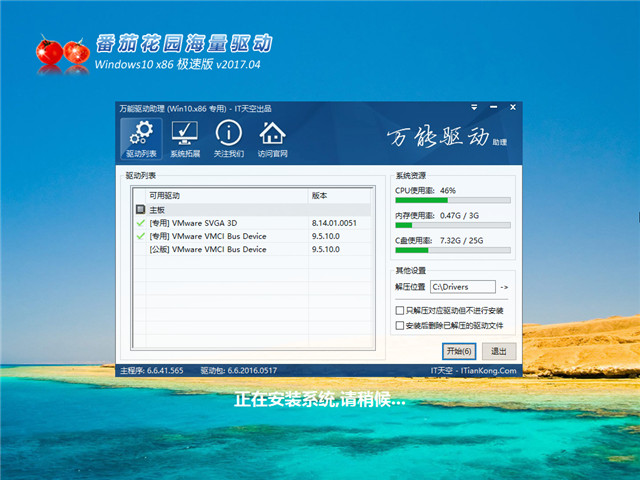Click the 解压位置 path field C:\Drivers
This screenshot has height=480, width=640.
[463, 287]
